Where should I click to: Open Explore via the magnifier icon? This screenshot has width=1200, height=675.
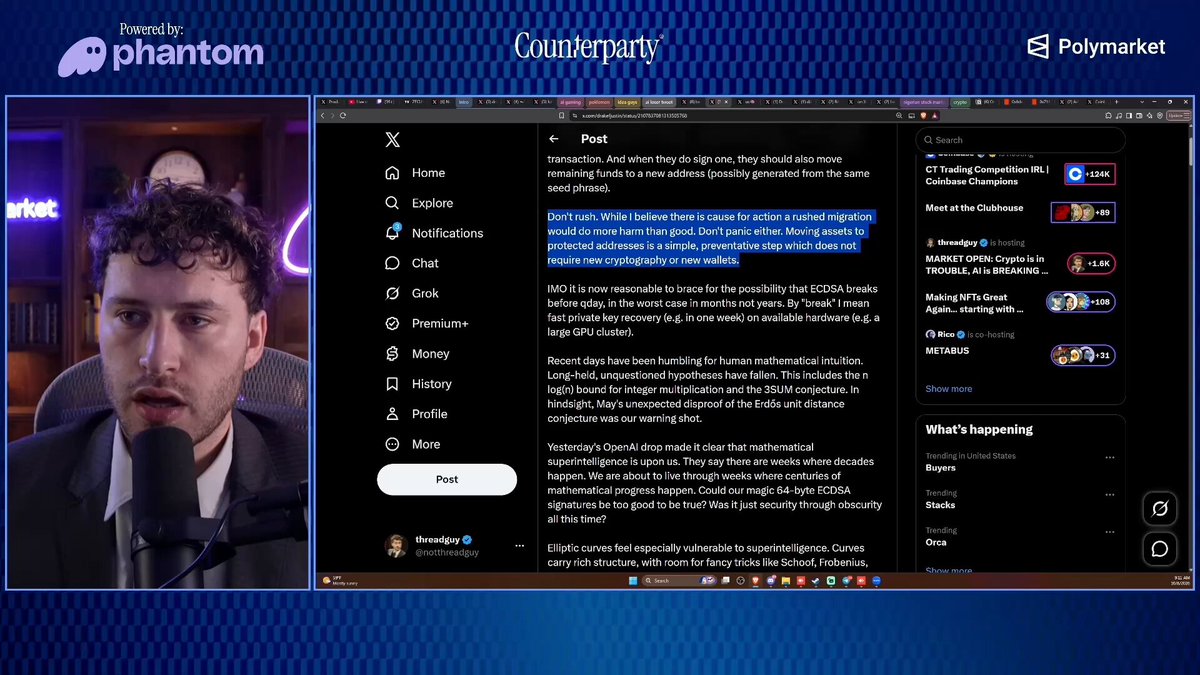tap(393, 203)
